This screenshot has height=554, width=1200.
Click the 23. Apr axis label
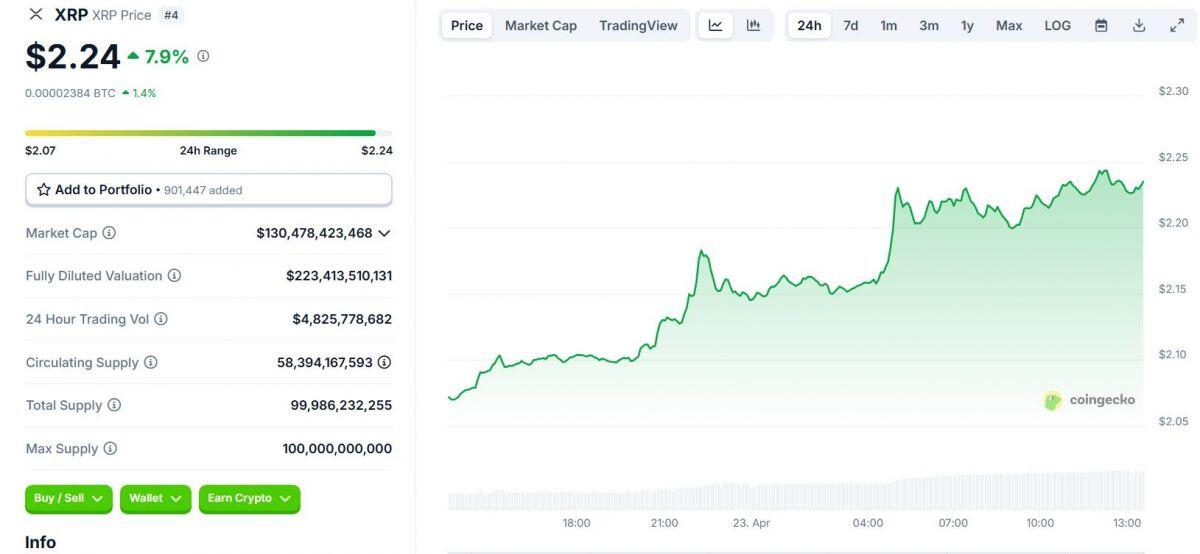click(751, 523)
